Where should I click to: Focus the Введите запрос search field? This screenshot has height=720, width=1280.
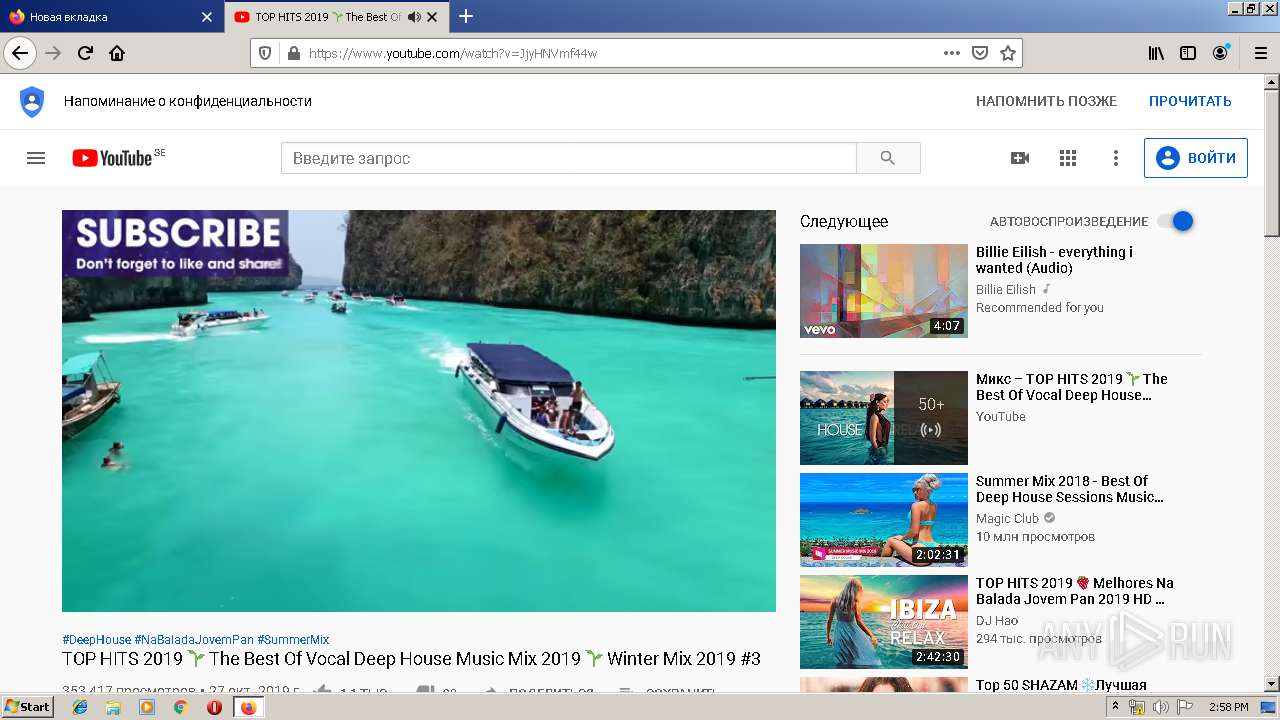pos(569,158)
